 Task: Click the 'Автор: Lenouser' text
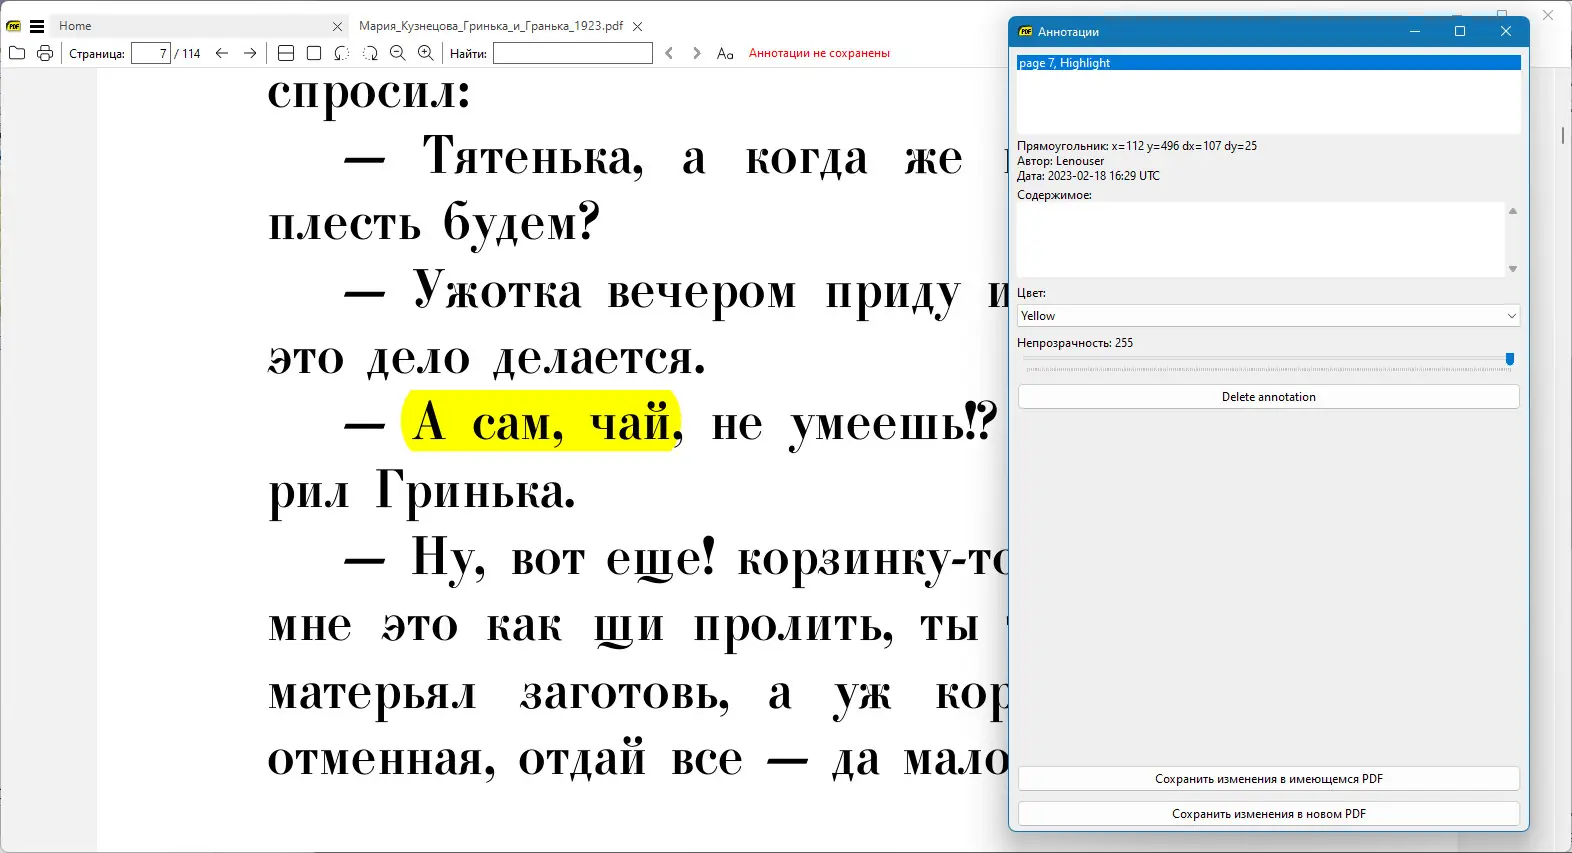(x=1061, y=161)
